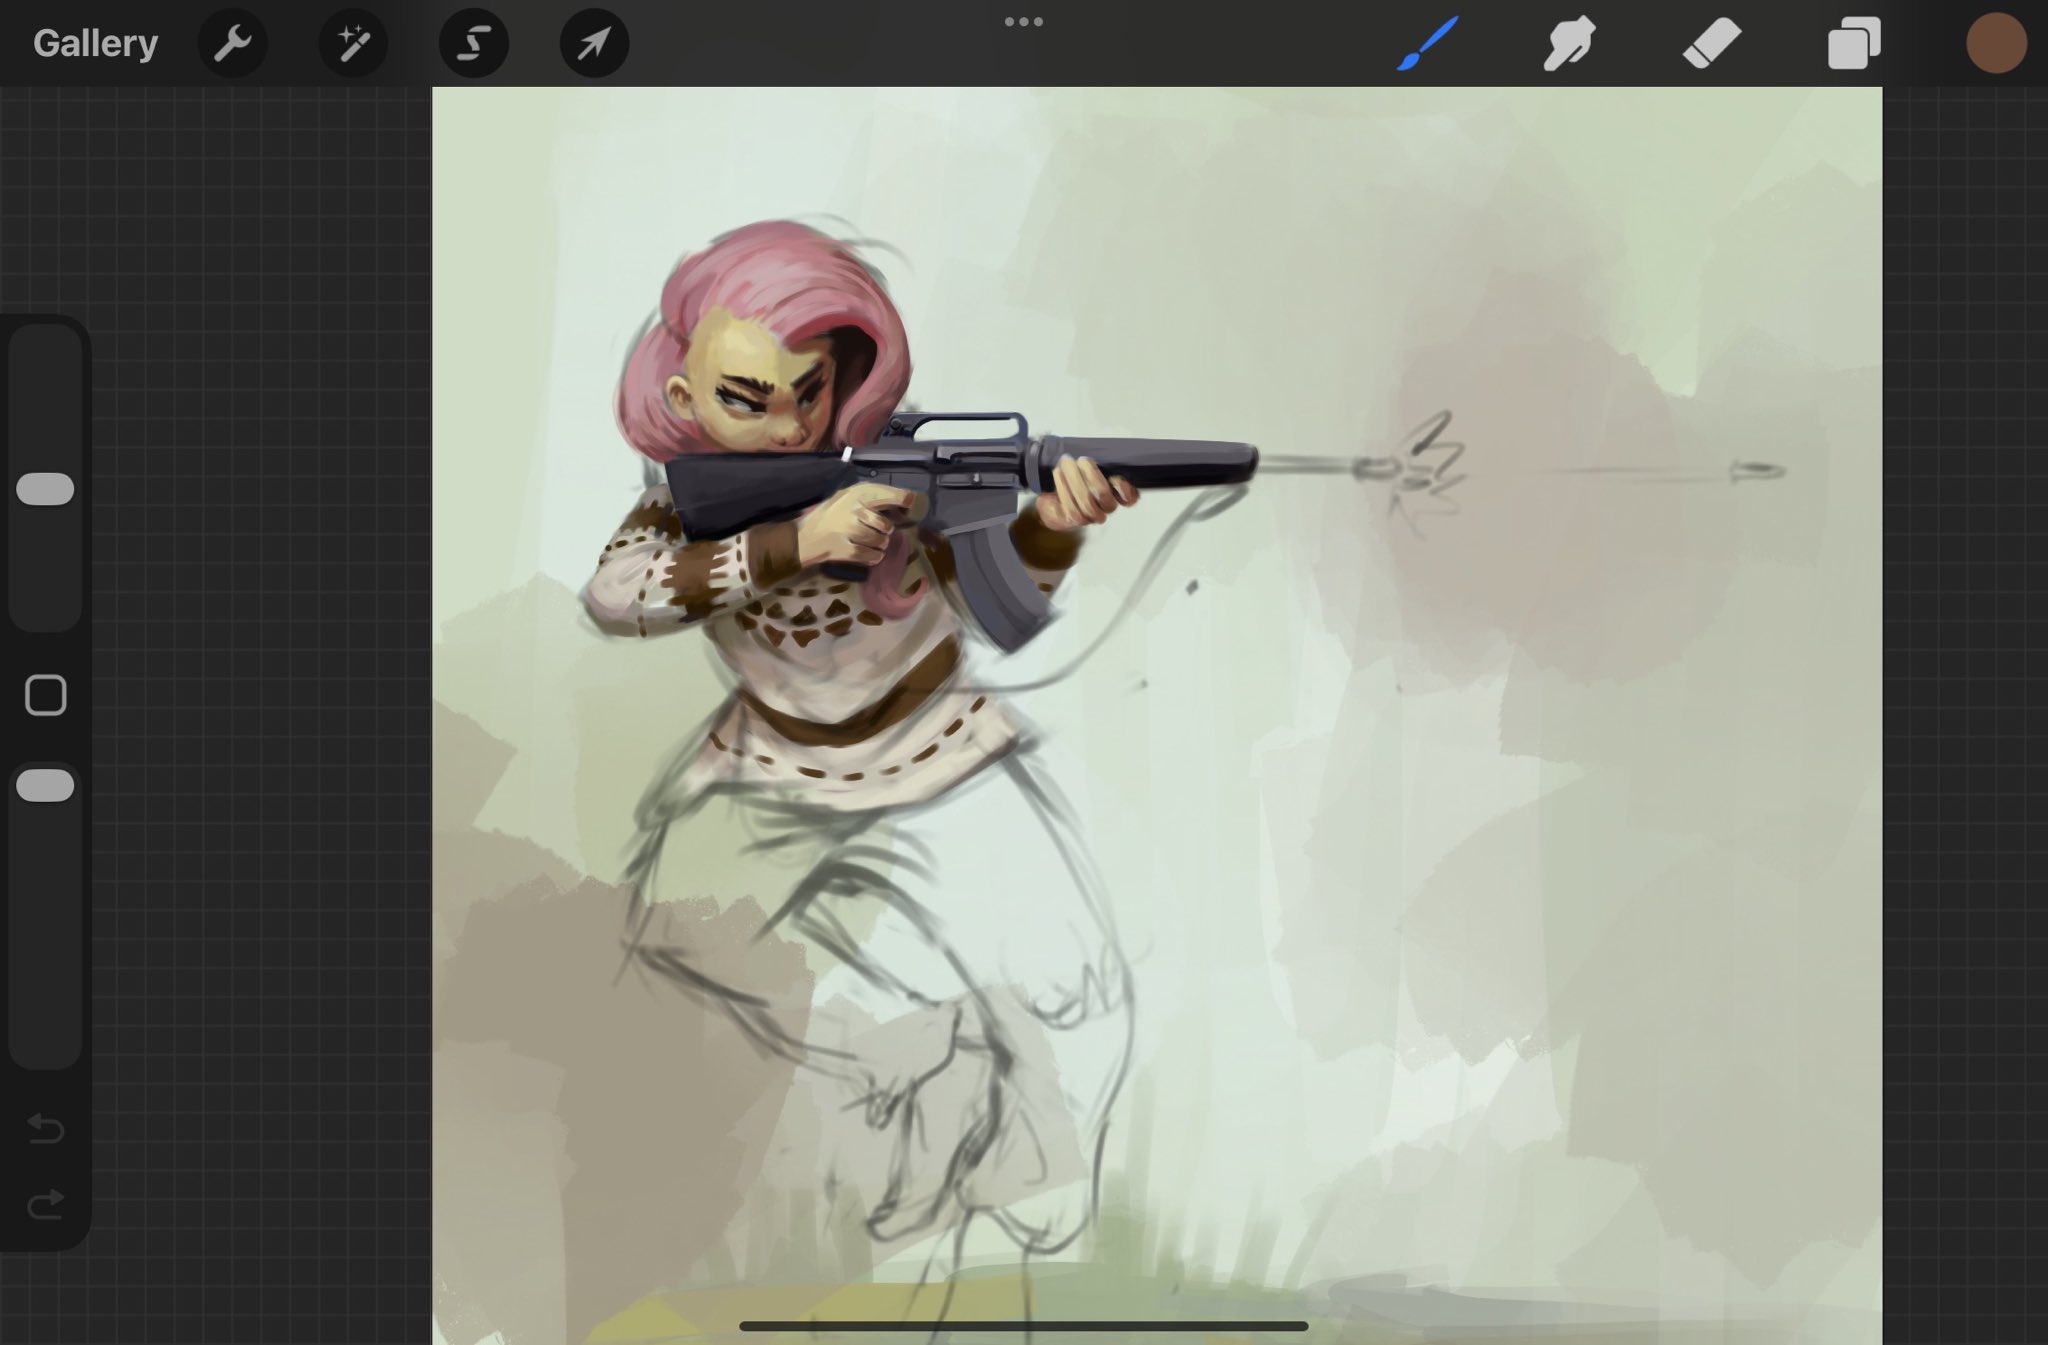Screen dimensions: 2048x1345
Task: Redo the last undone action
Action: tap(45, 1205)
